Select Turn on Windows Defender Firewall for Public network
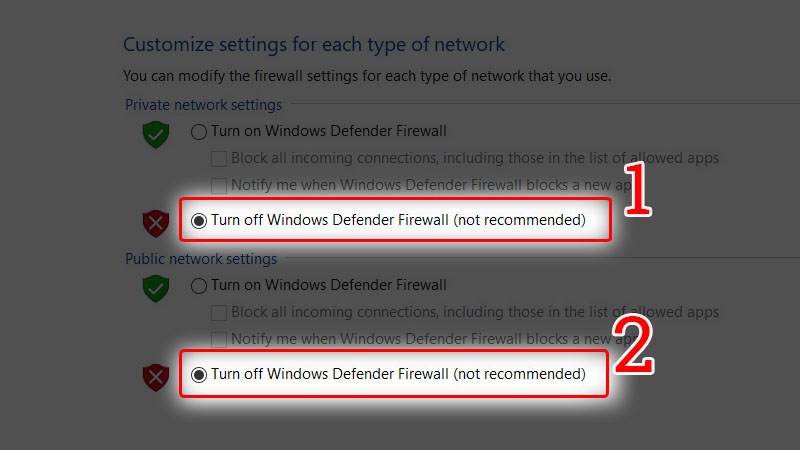This screenshot has height=450, width=800. (x=199, y=286)
